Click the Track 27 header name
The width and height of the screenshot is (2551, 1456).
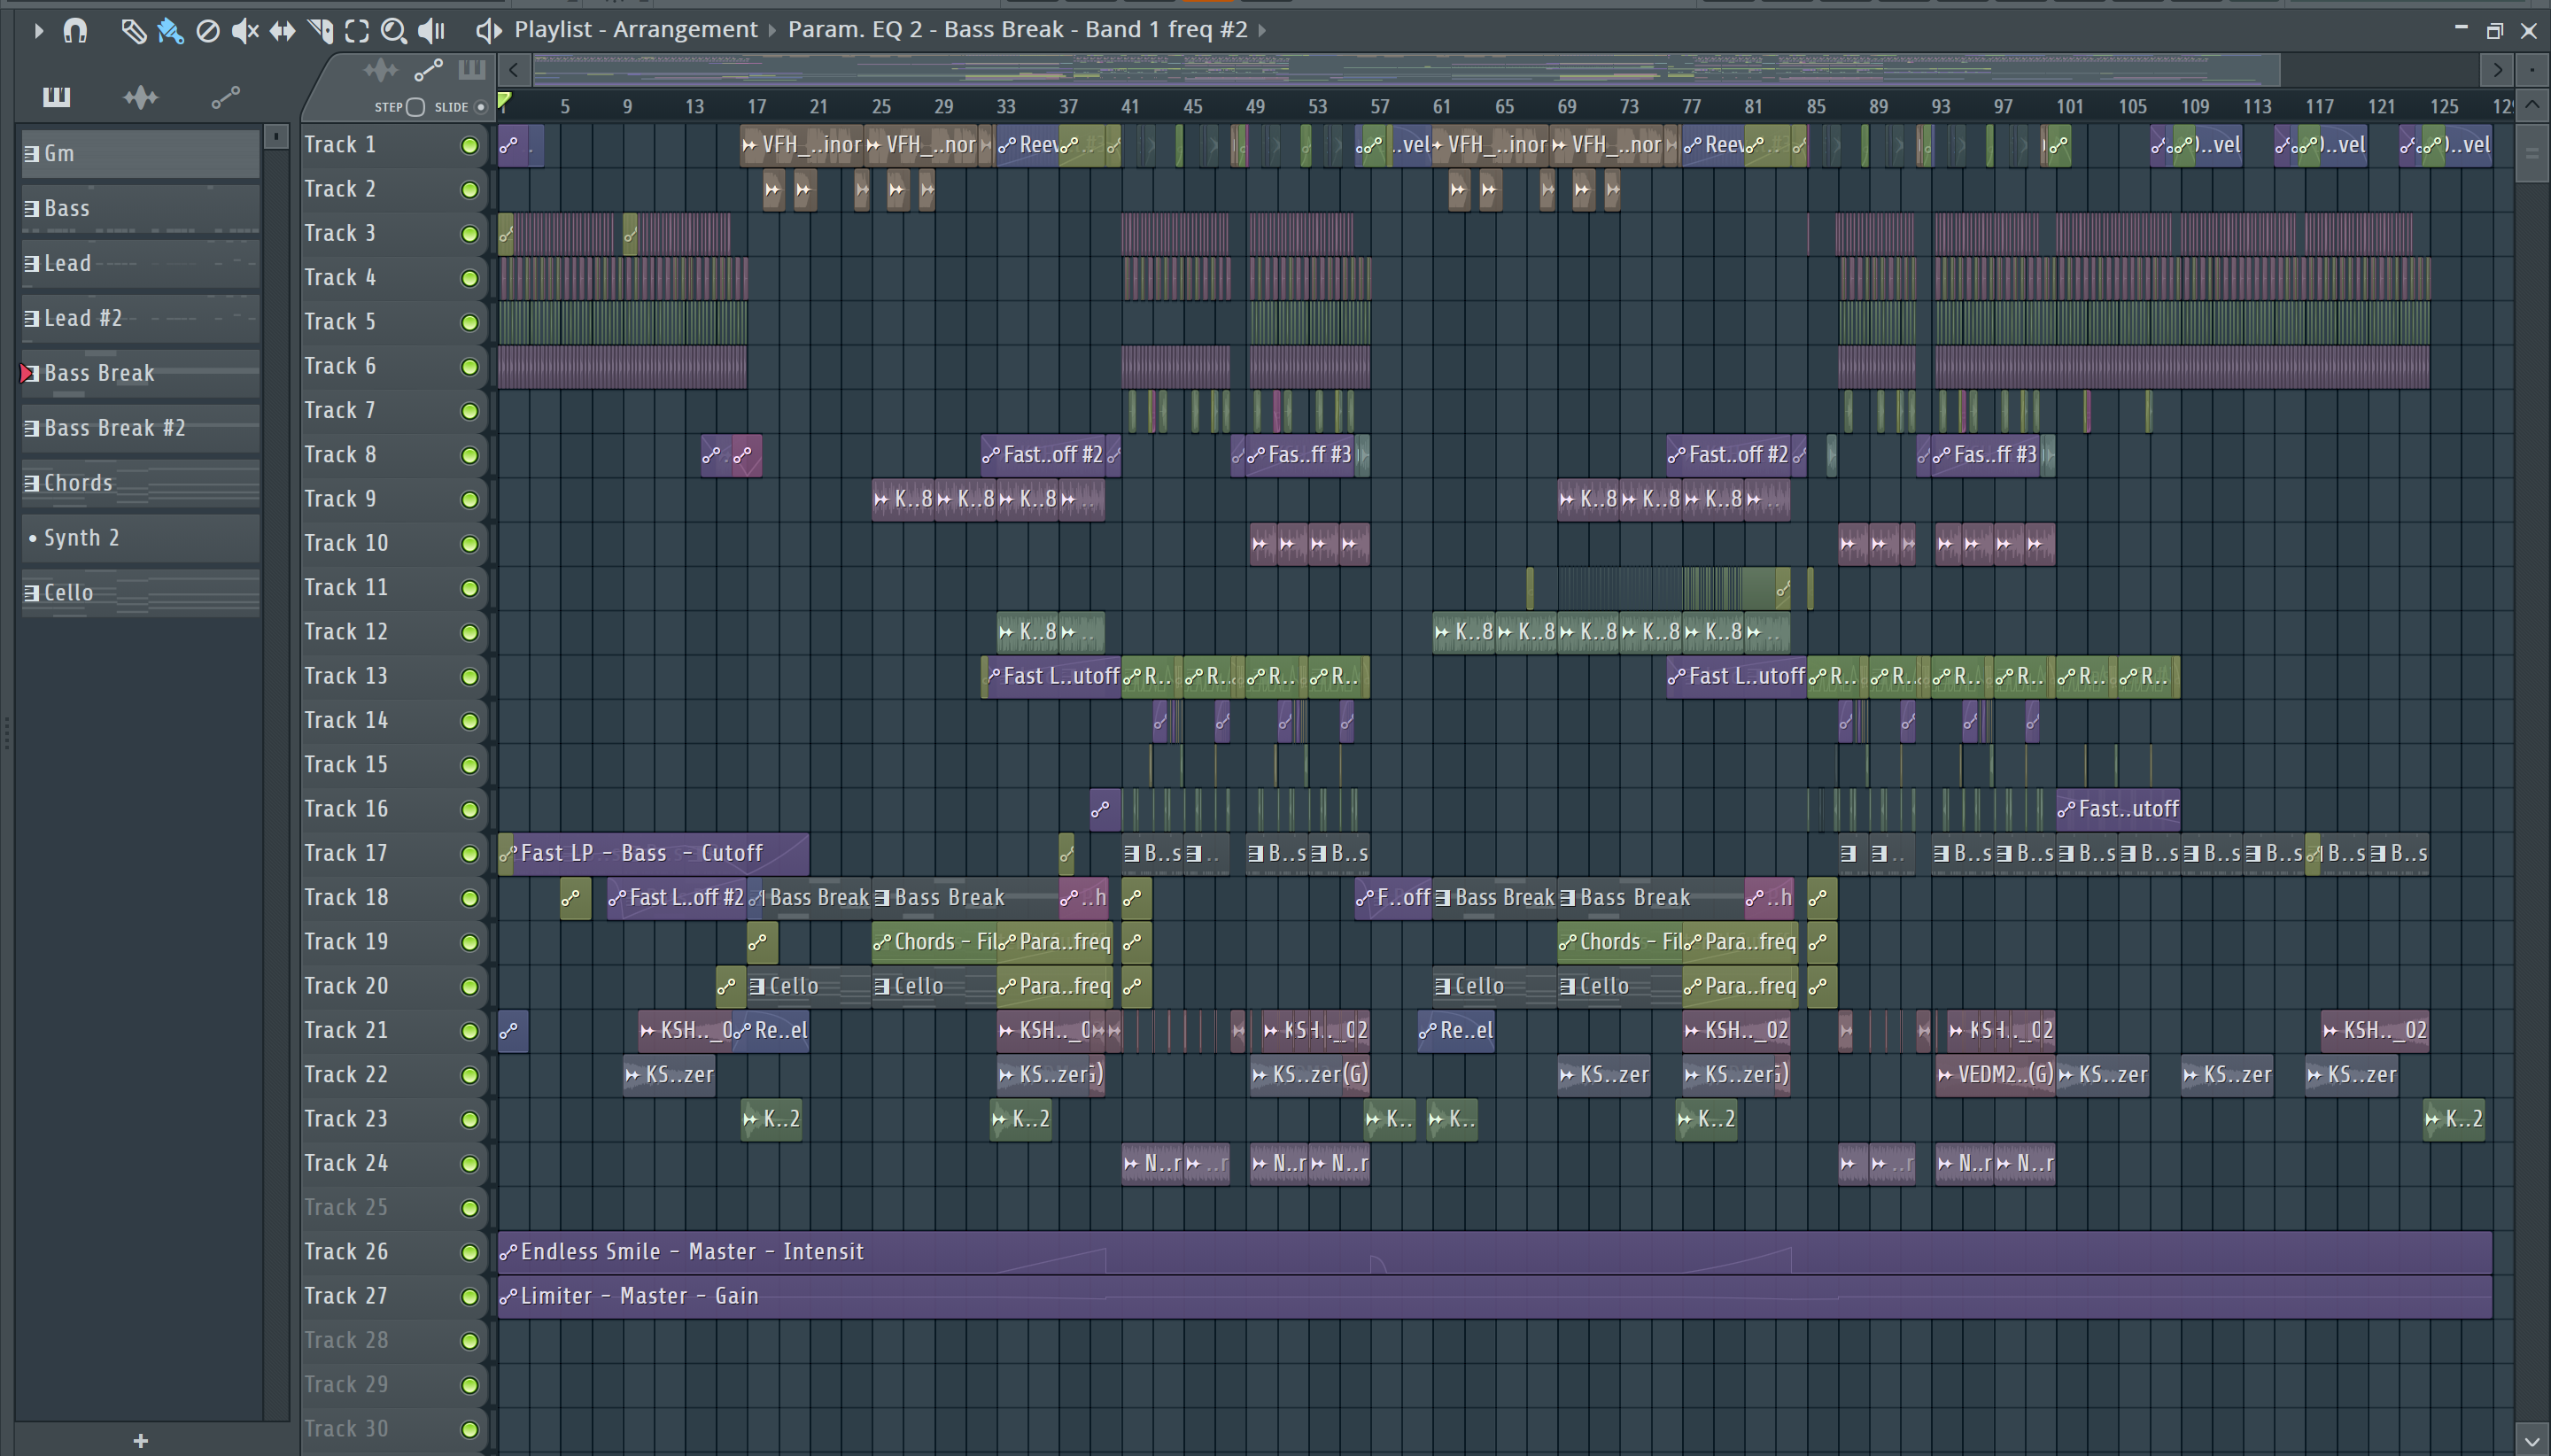click(346, 1296)
